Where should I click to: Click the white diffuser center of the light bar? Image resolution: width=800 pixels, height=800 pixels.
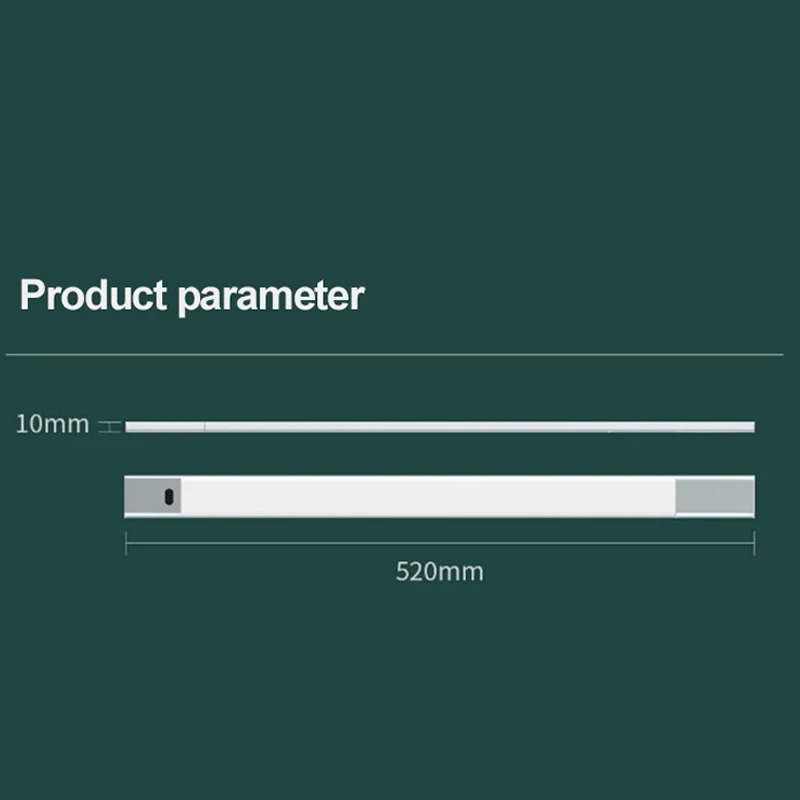coord(428,496)
